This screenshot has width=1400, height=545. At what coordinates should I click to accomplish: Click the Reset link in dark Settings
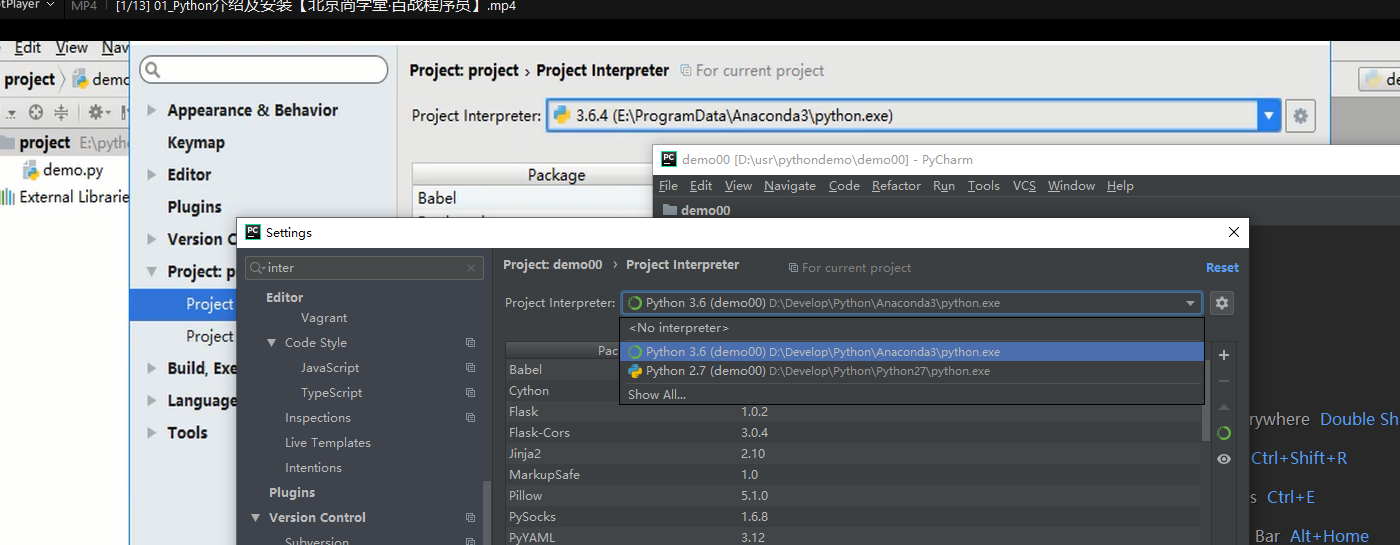pos(1222,268)
